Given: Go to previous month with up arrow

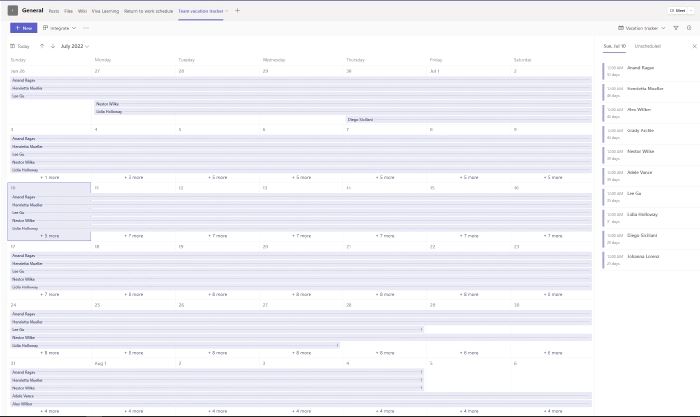Looking at the screenshot, I should pos(42,46).
